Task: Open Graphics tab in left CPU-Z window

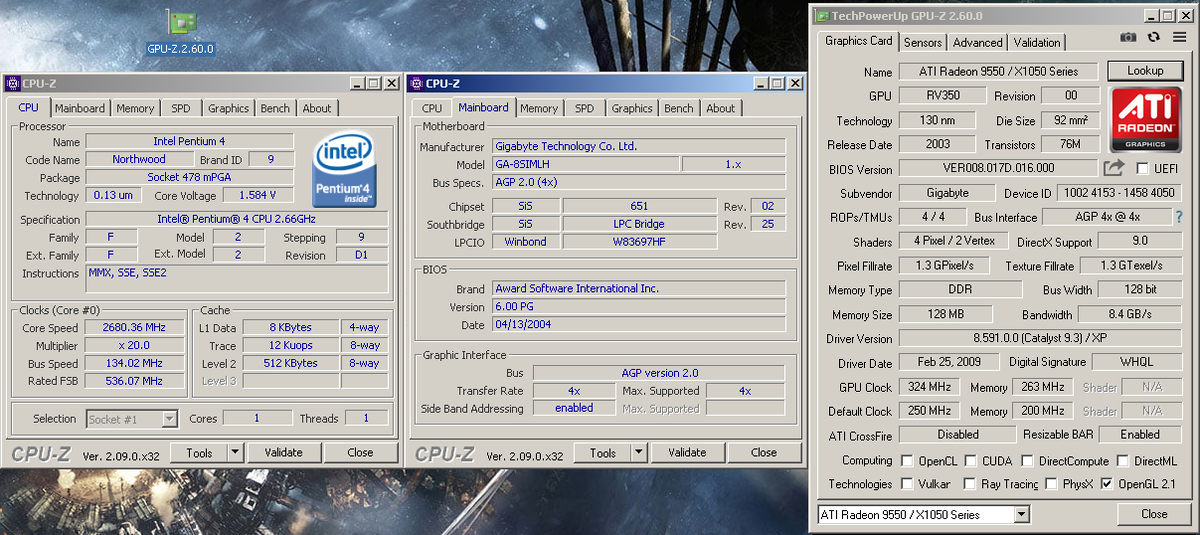Action: click(x=228, y=108)
